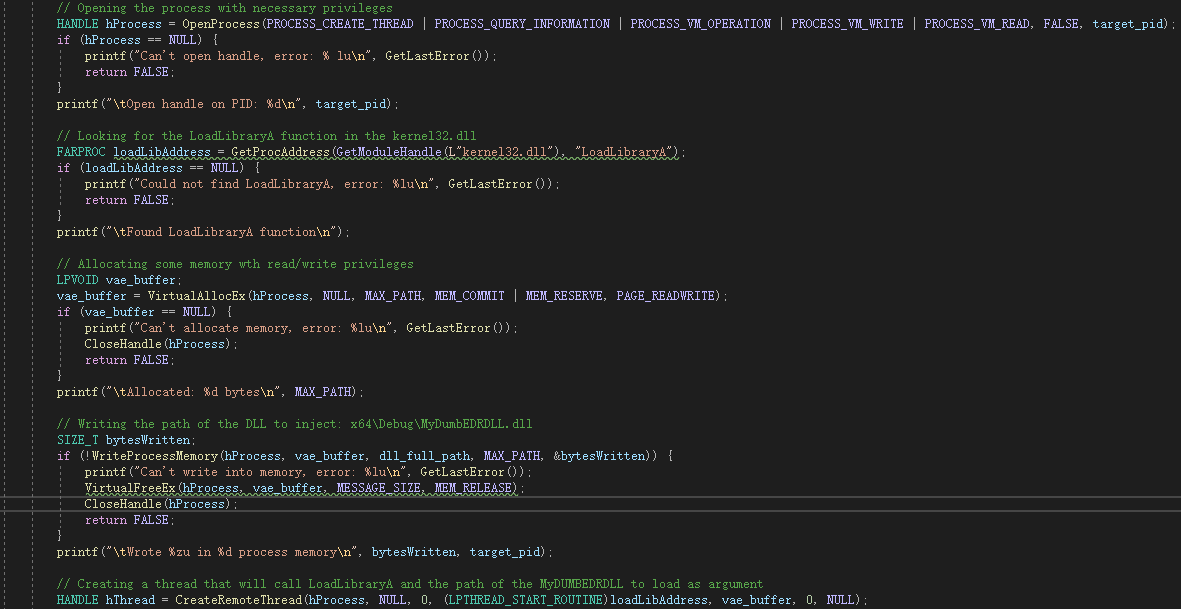Click the "Can't allocate memory" error string

tap(263, 328)
